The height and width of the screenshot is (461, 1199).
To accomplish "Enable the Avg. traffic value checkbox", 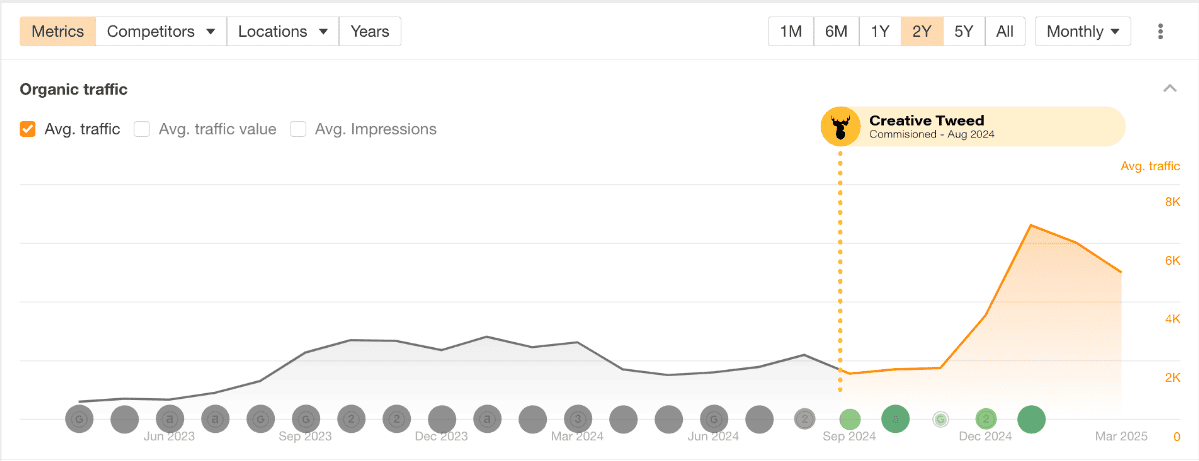I will (142, 129).
